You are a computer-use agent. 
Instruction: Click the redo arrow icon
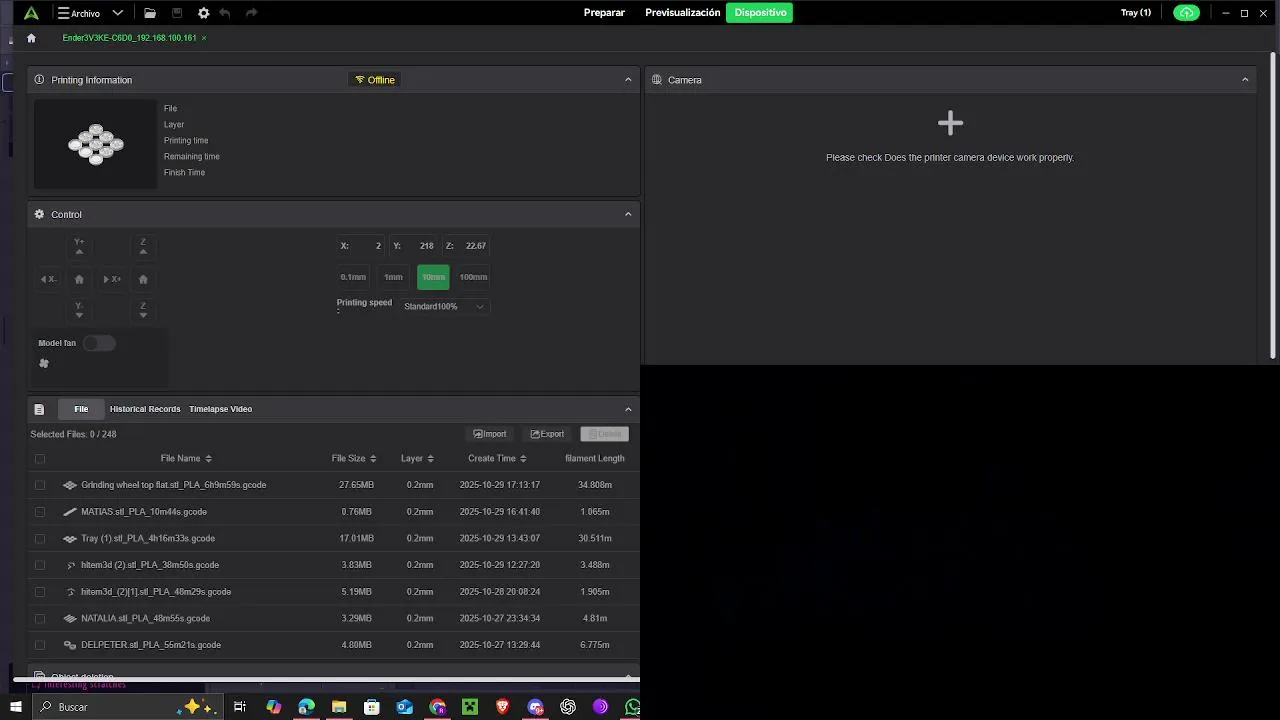251,13
